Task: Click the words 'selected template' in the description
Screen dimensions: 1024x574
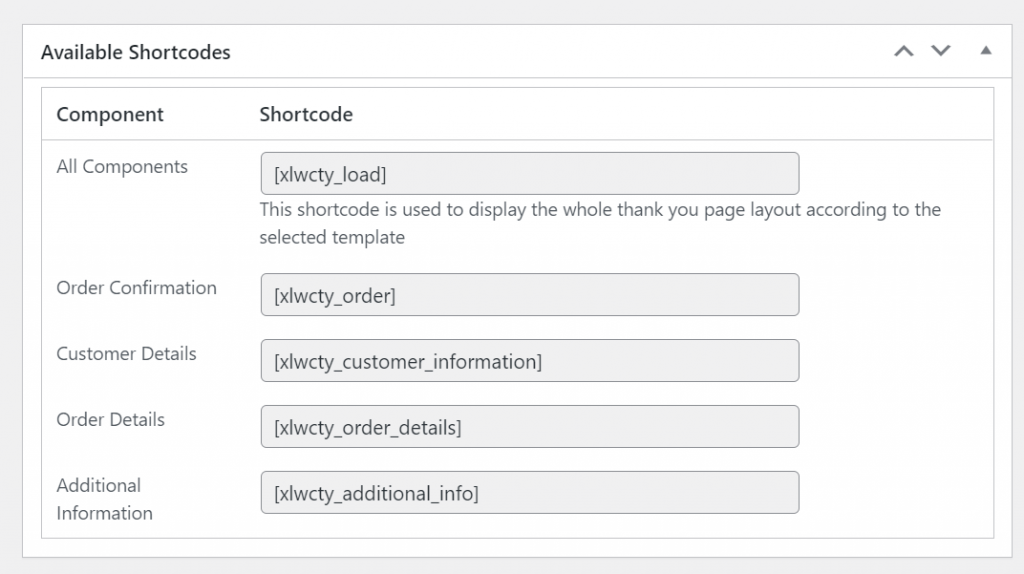Action: pyautogui.click(x=332, y=237)
